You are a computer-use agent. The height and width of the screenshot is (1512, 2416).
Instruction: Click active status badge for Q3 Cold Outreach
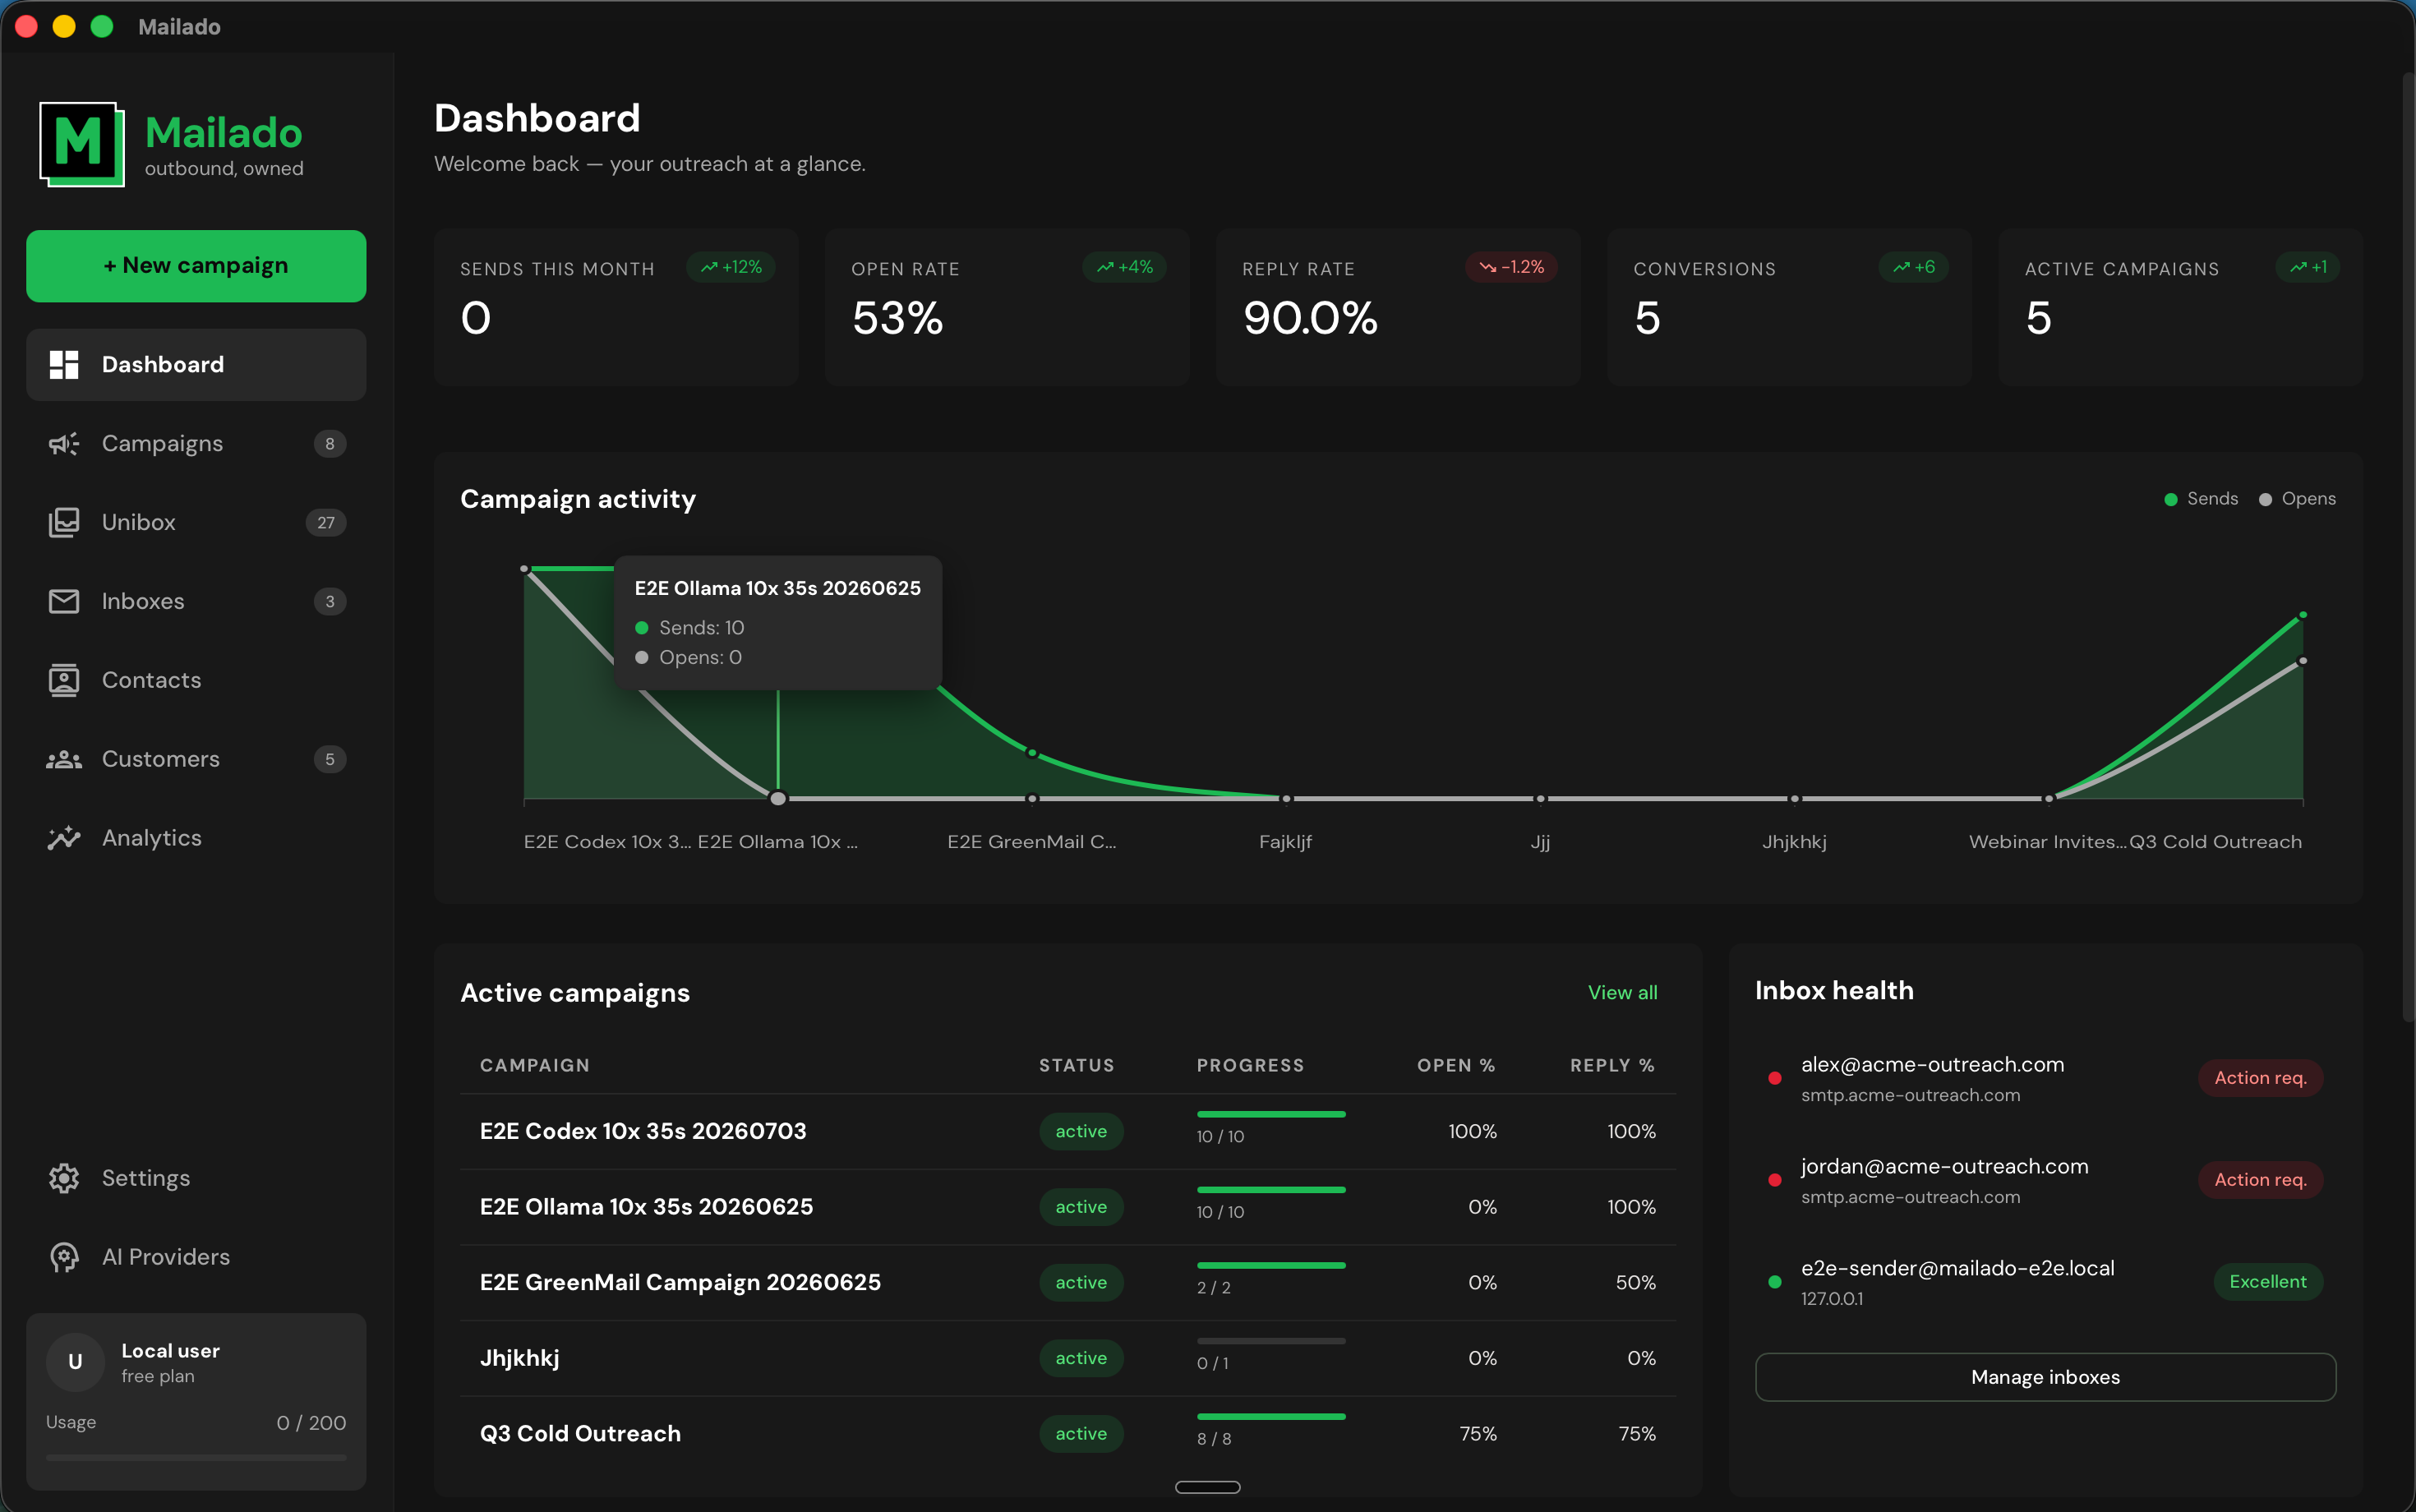tap(1081, 1434)
